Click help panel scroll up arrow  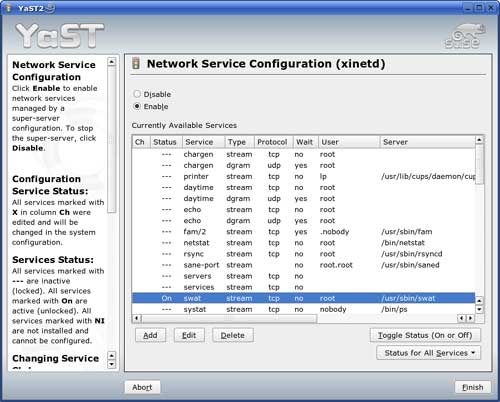[x=112, y=62]
